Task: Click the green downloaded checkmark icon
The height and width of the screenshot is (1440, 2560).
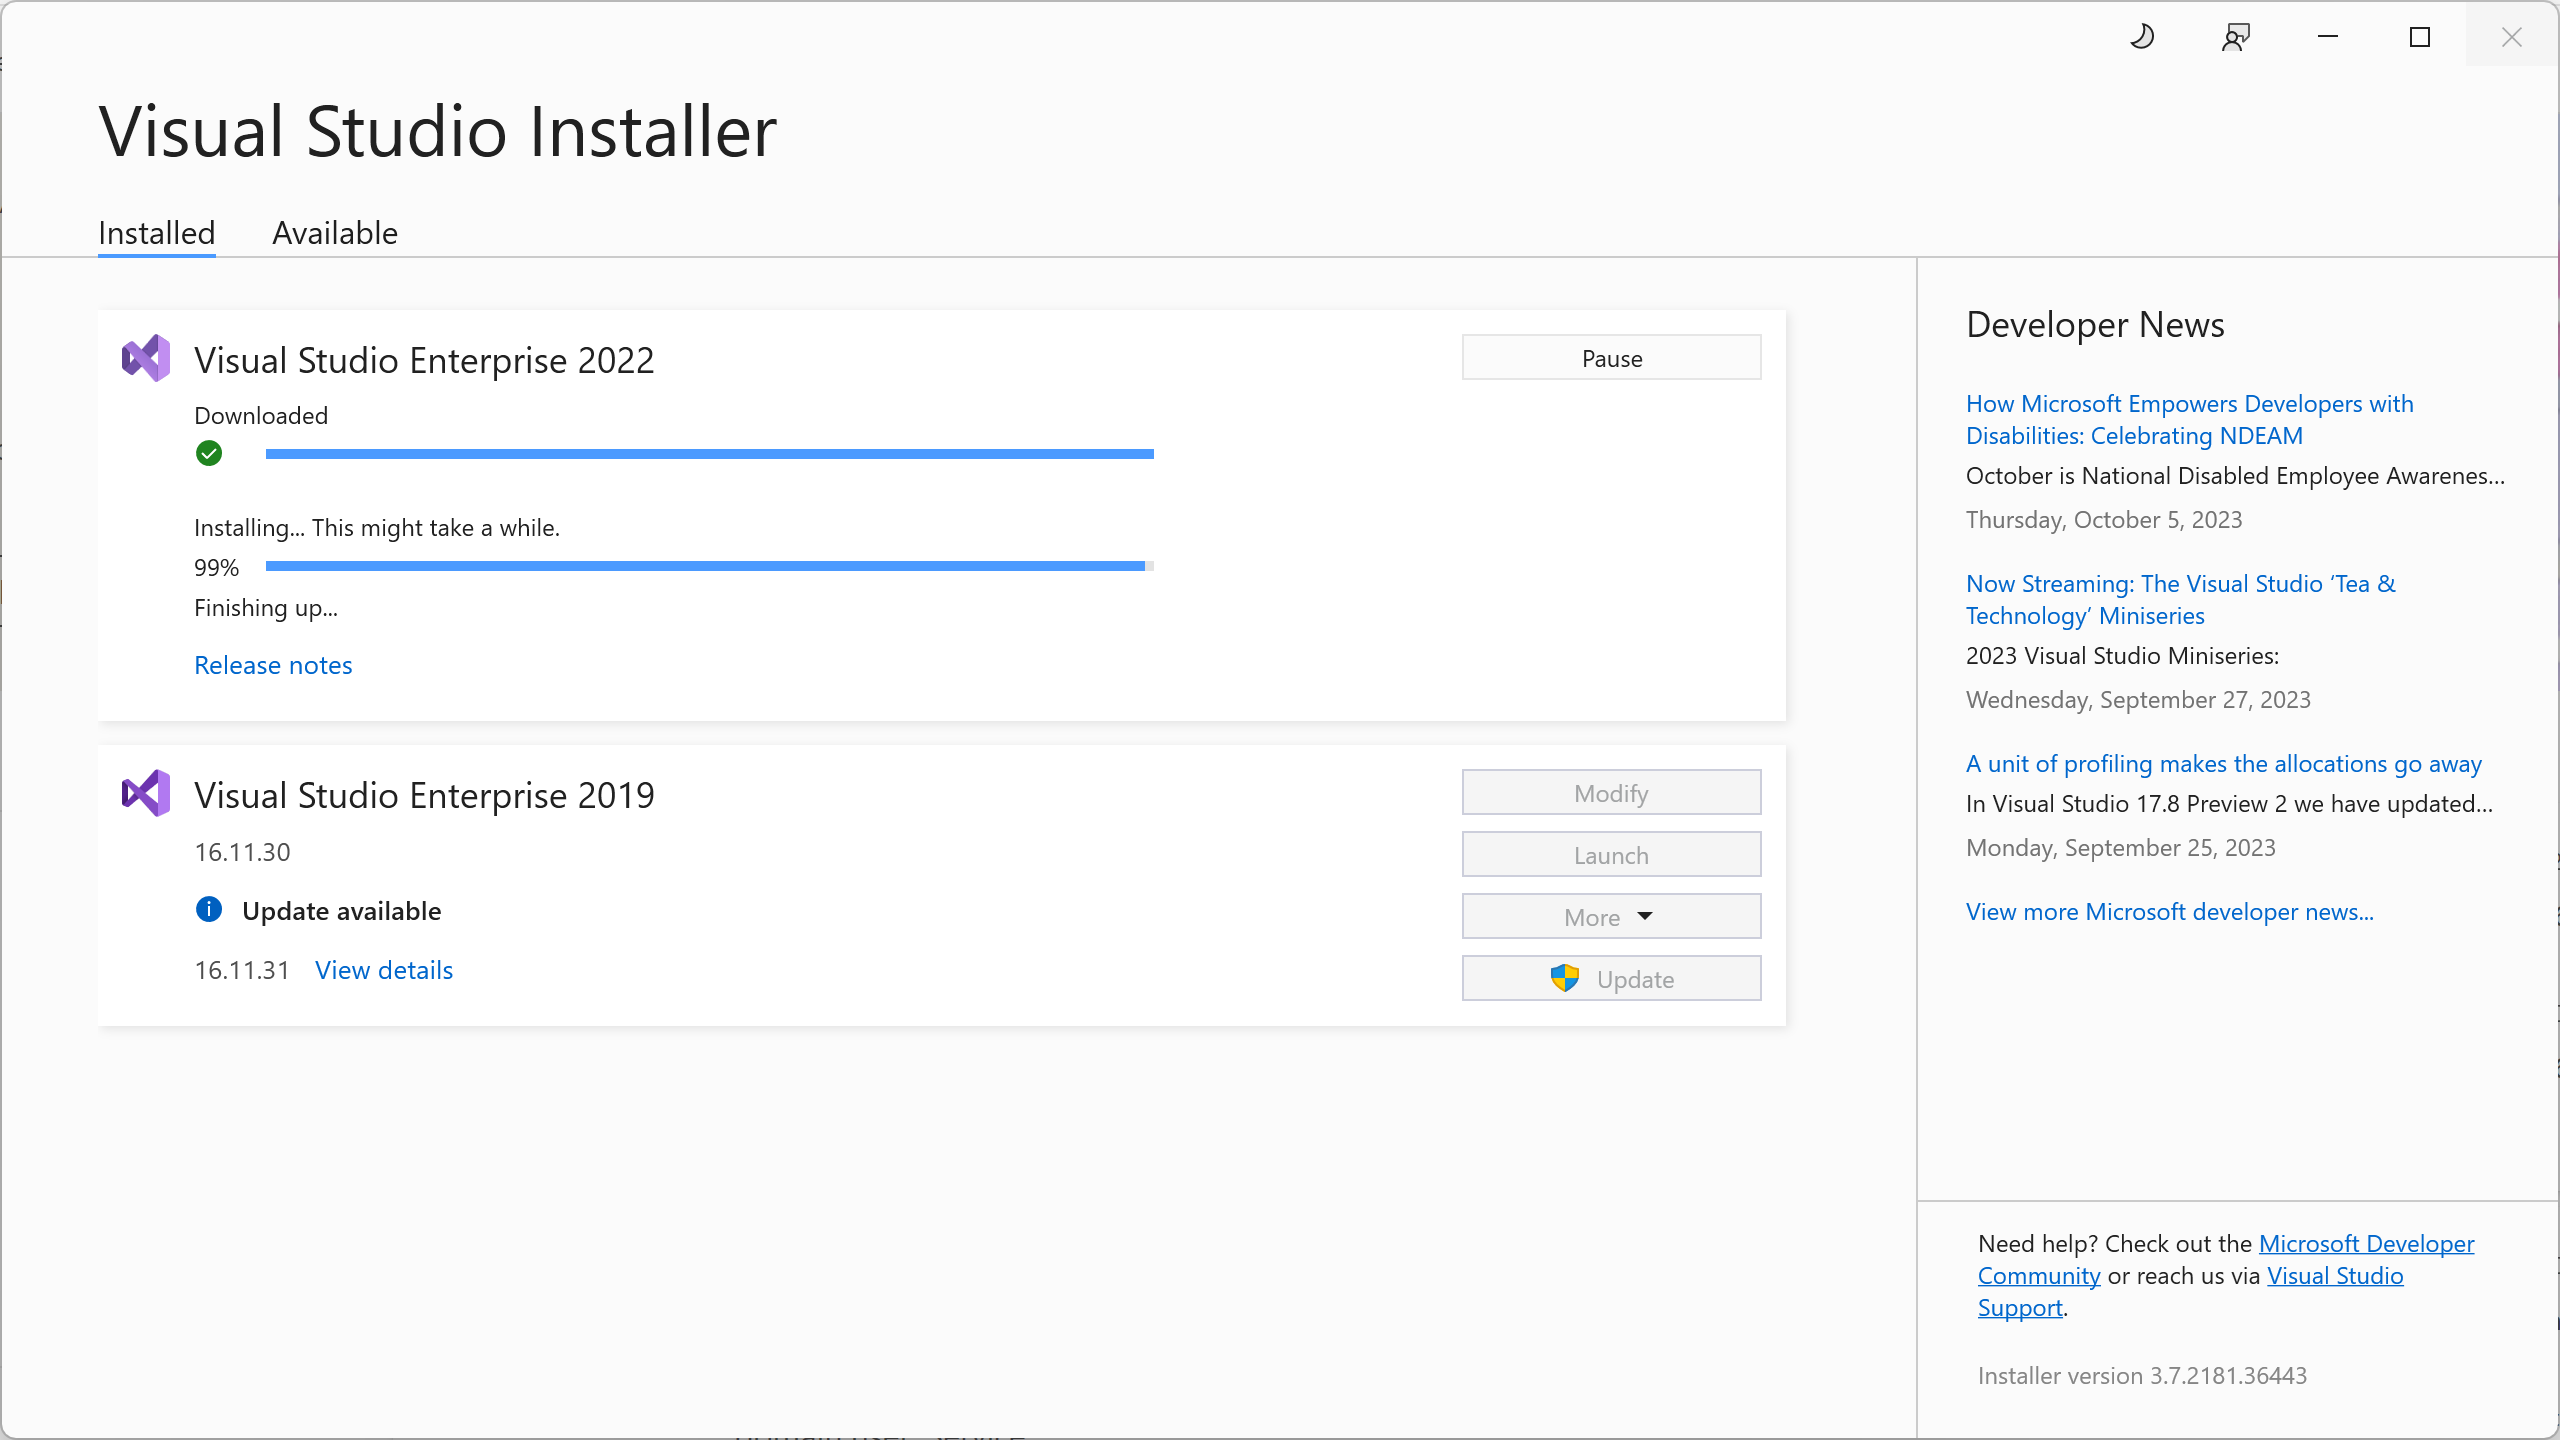Action: coord(208,452)
